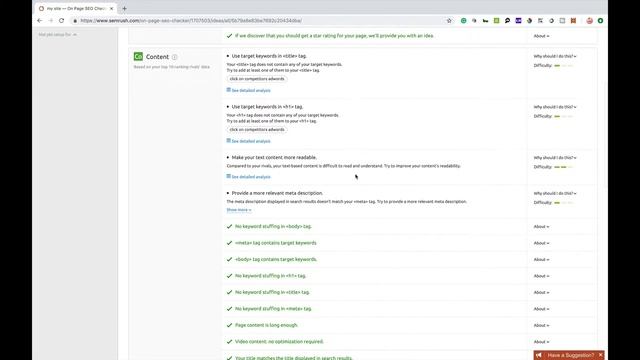
Task: Expand About for meta tag contains target keywords
Action: coord(541,243)
